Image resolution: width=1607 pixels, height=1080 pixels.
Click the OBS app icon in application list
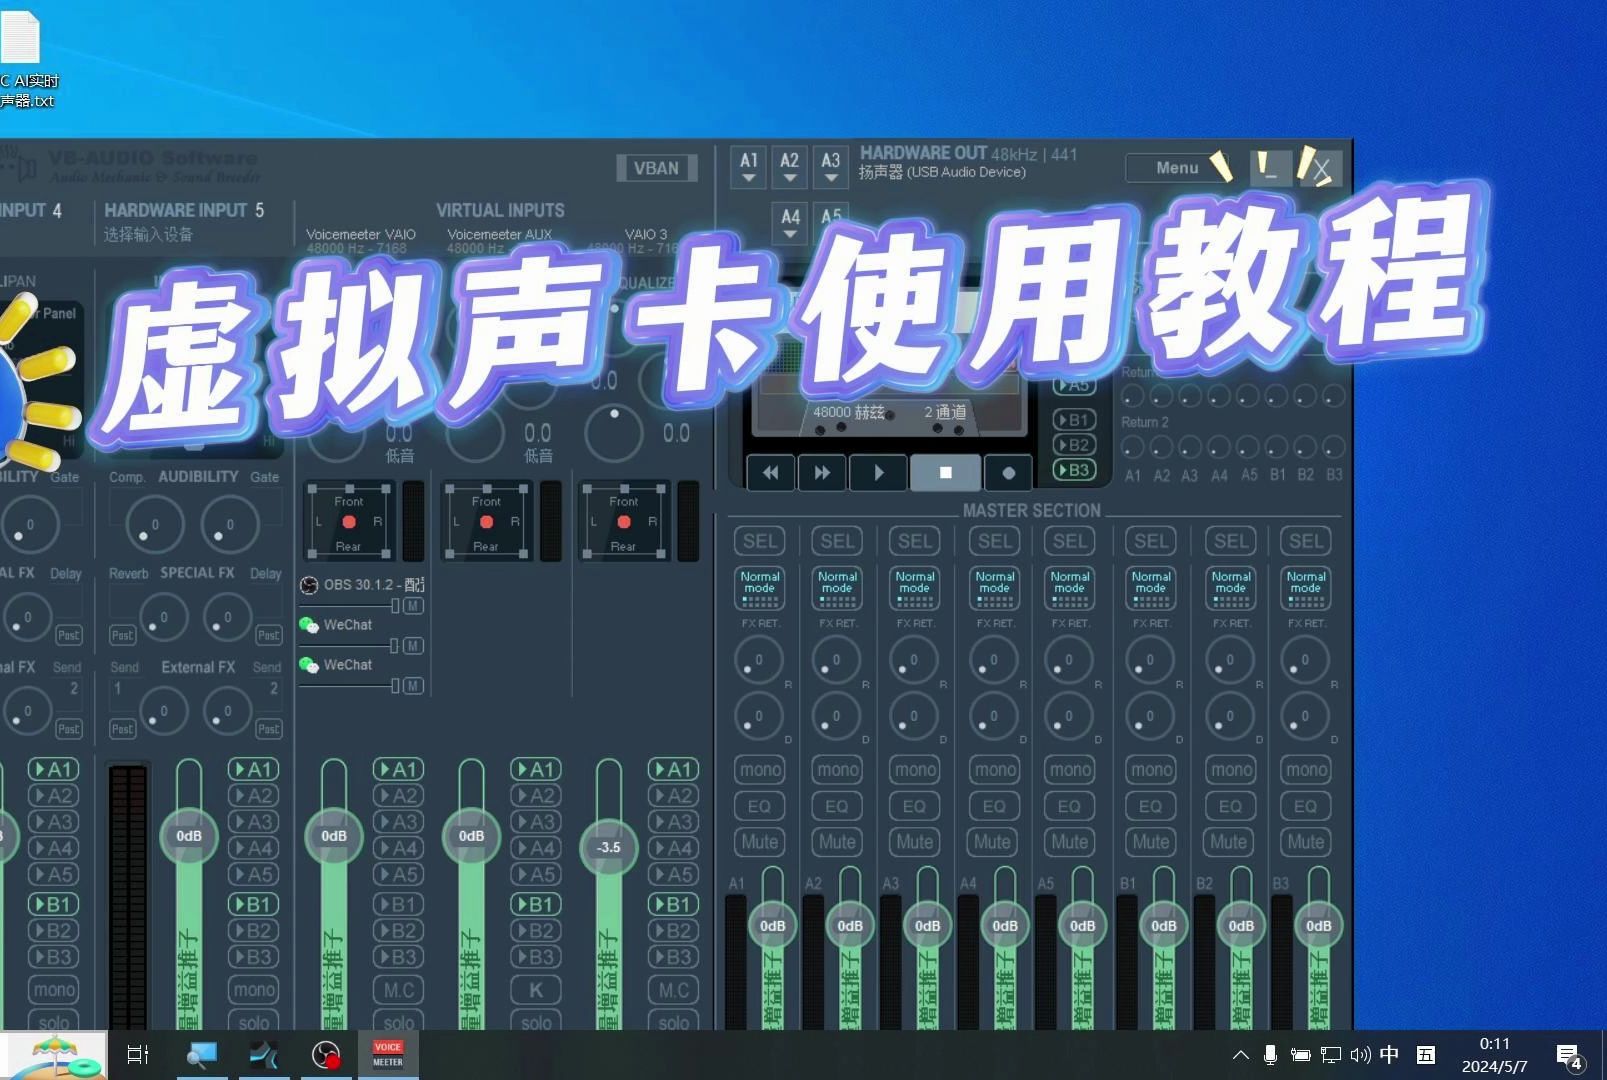(x=309, y=585)
